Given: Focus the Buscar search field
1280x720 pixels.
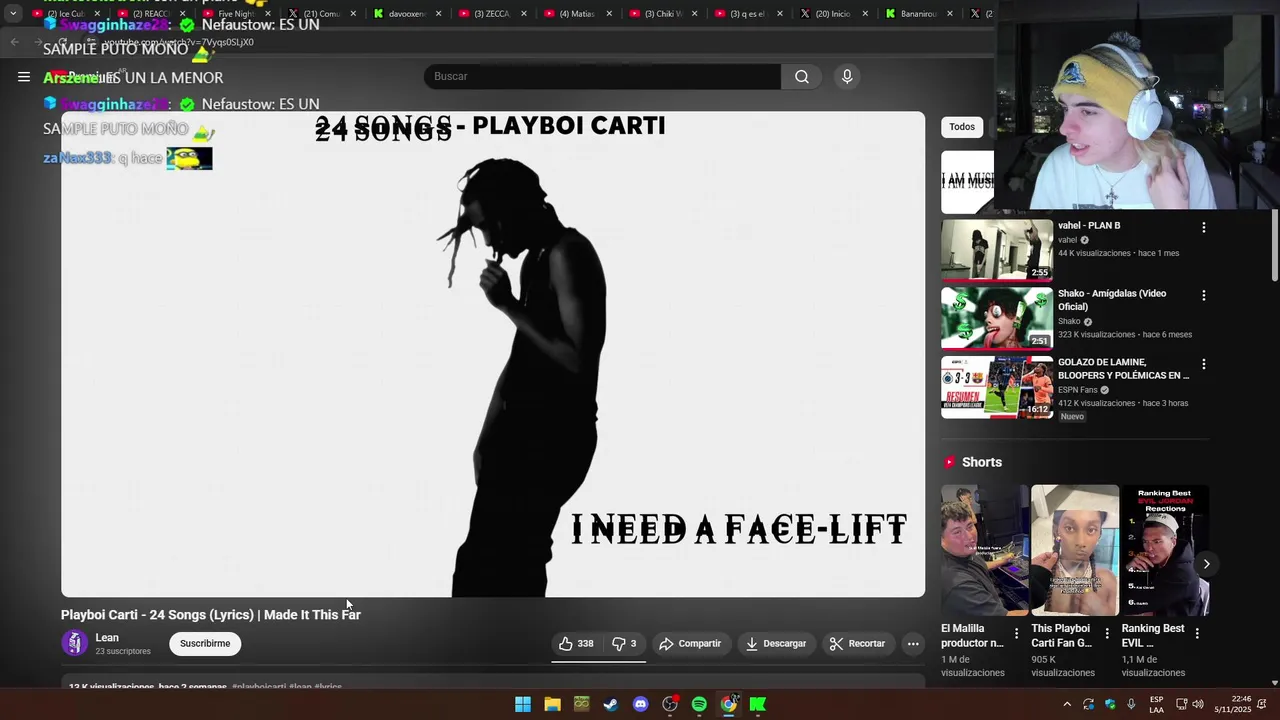Looking at the screenshot, I should 602,77.
